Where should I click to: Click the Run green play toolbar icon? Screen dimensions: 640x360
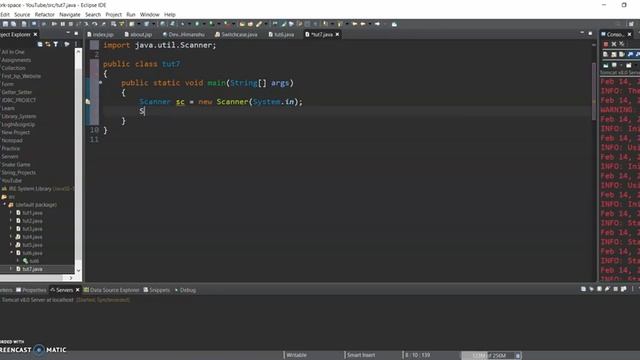197,24
